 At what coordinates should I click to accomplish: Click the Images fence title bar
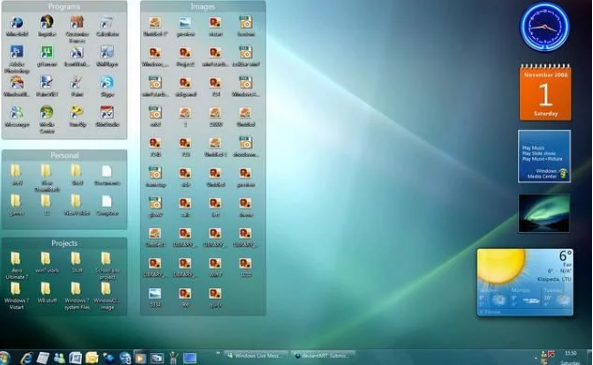[203, 6]
